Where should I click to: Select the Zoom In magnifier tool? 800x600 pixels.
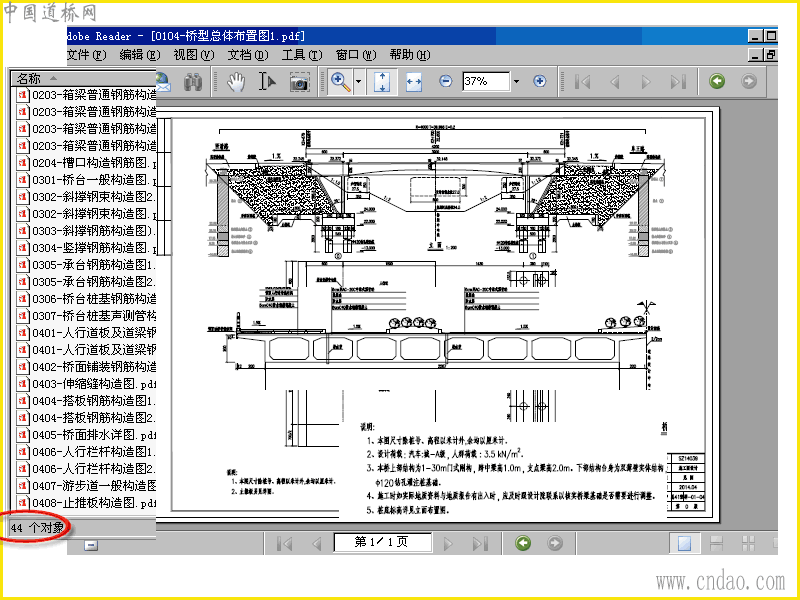tap(340, 82)
